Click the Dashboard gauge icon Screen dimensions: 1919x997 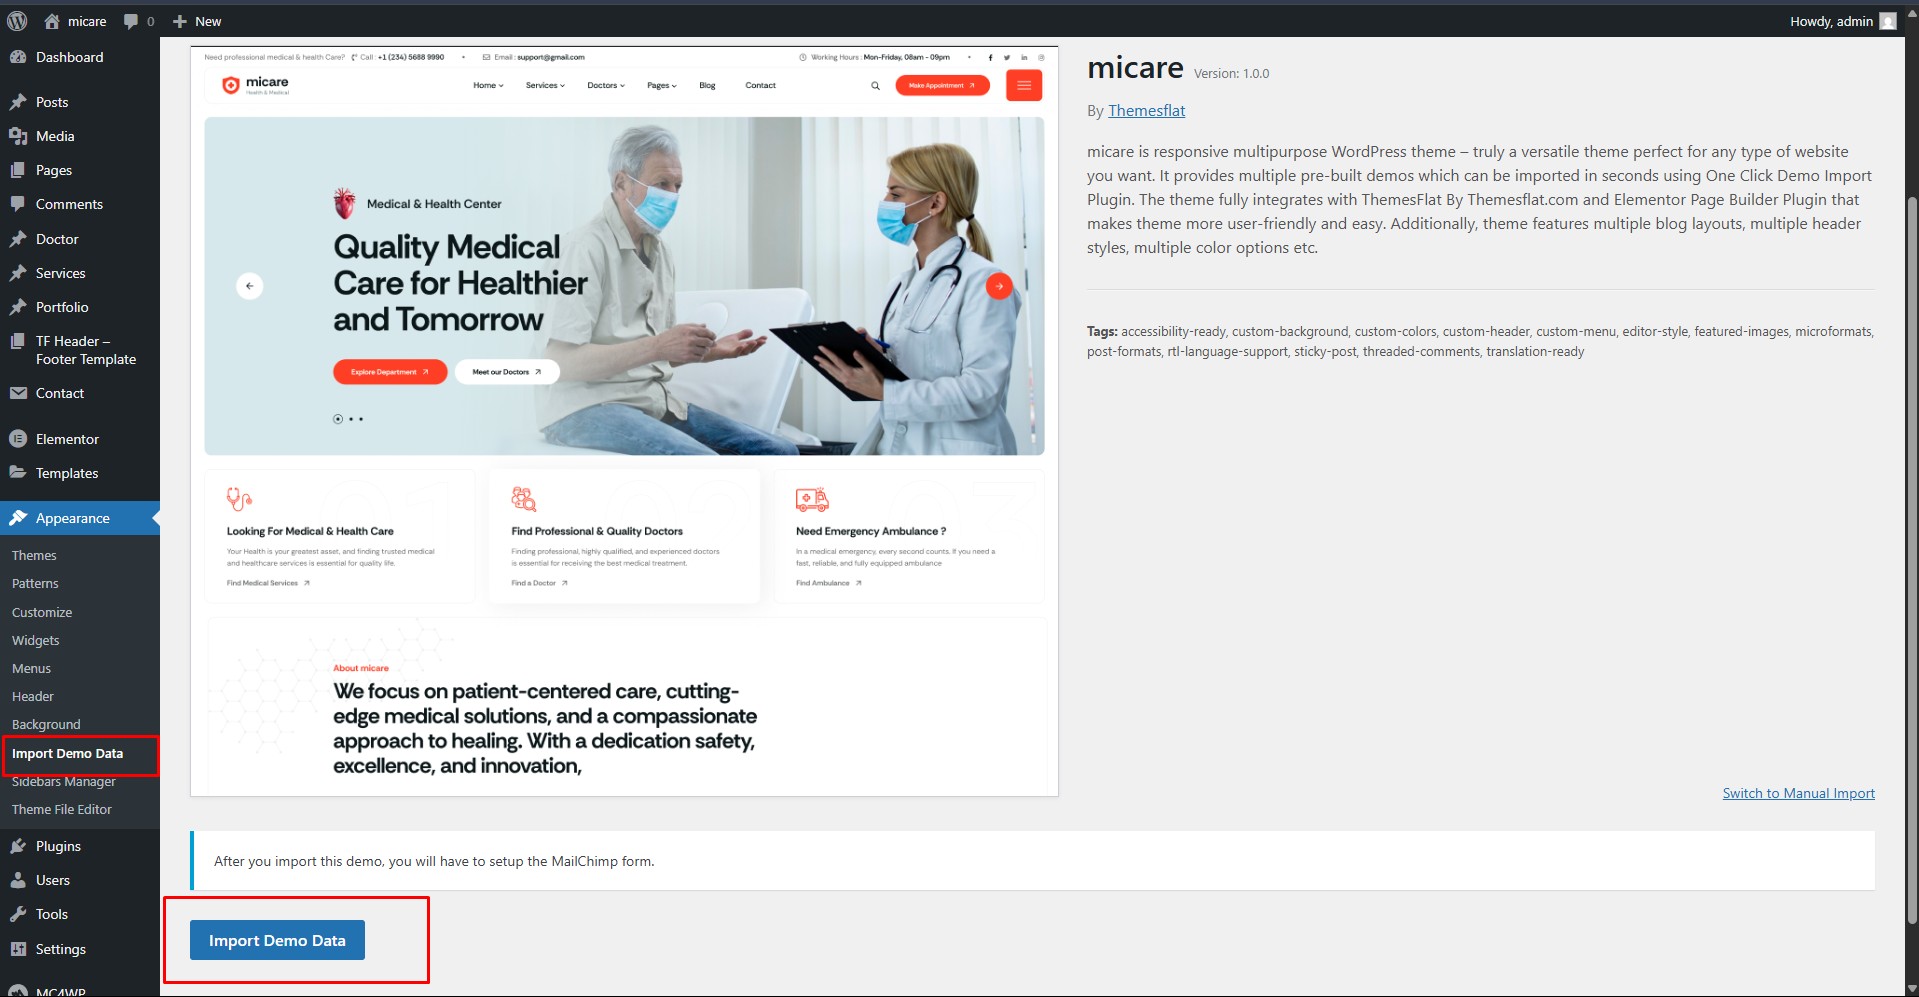[x=18, y=57]
